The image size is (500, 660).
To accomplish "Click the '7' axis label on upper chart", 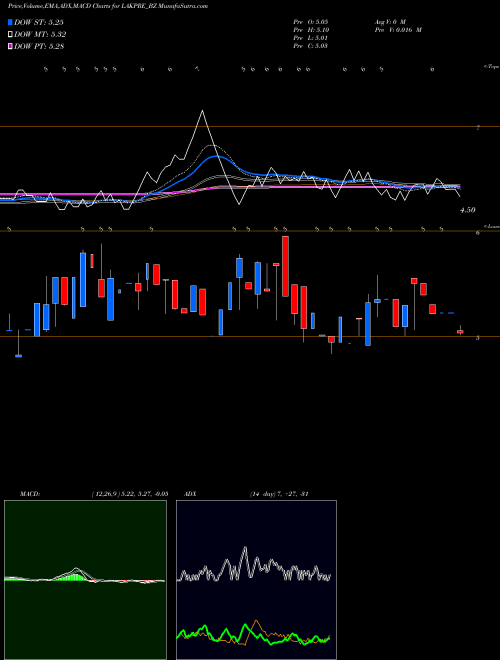I will [x=478, y=128].
